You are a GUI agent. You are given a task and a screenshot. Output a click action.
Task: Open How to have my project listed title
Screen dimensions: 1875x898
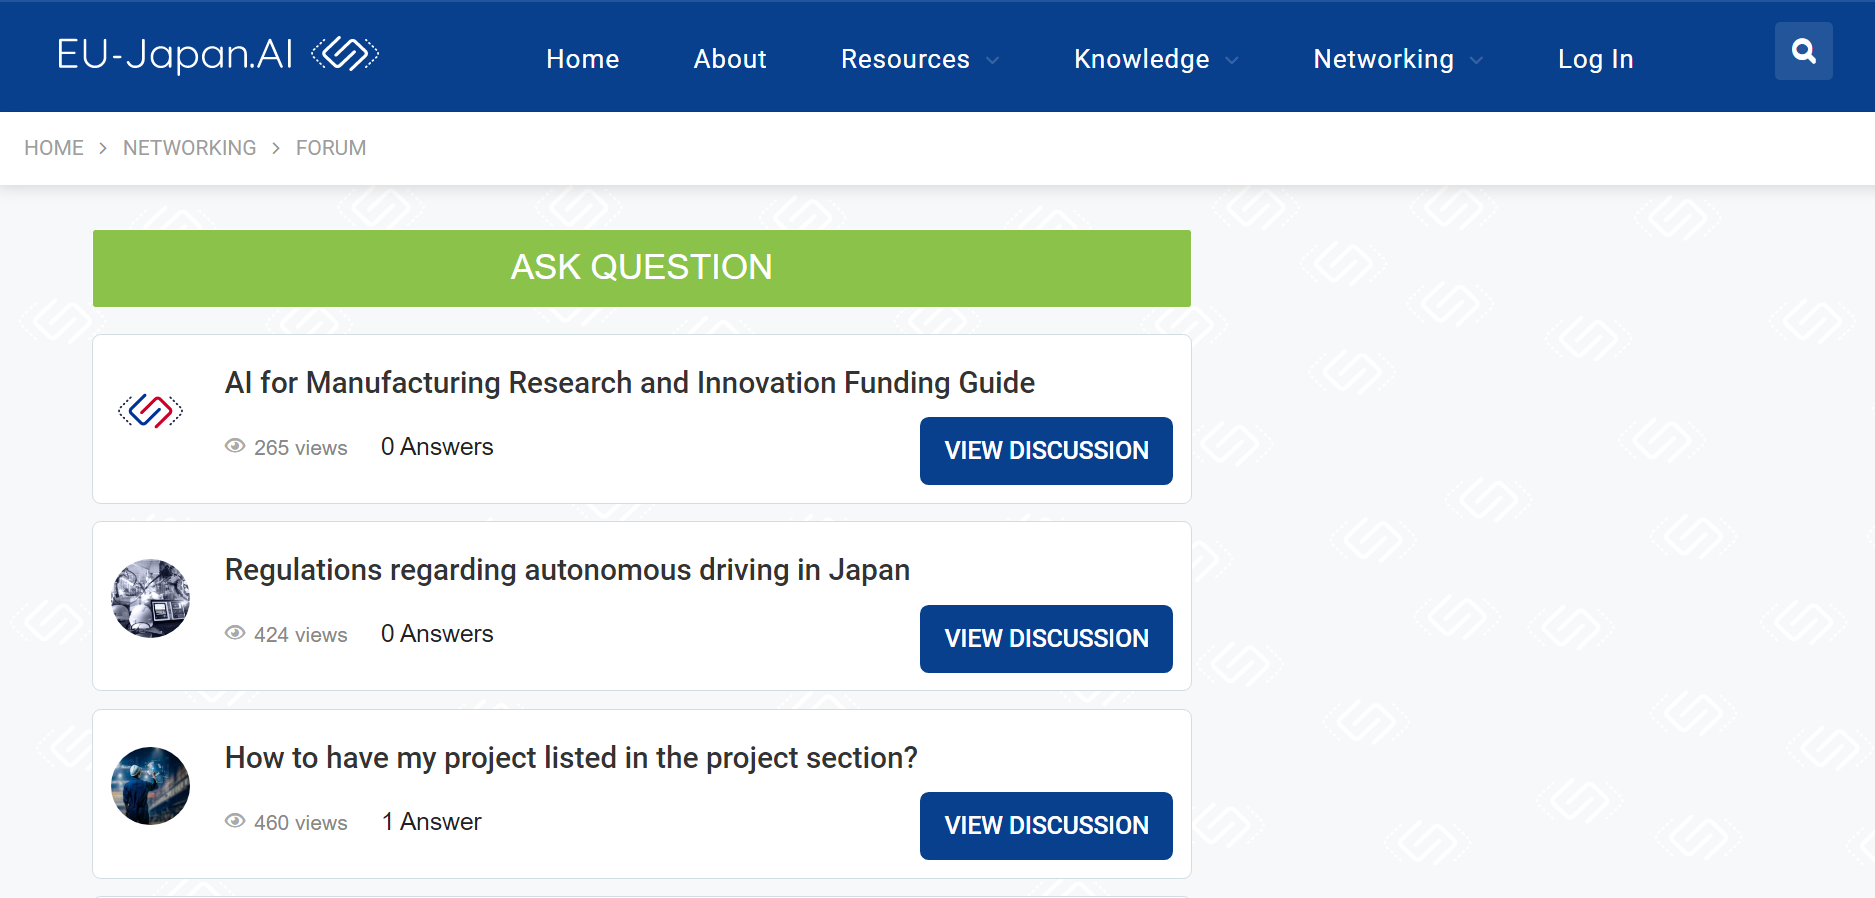coord(571,758)
